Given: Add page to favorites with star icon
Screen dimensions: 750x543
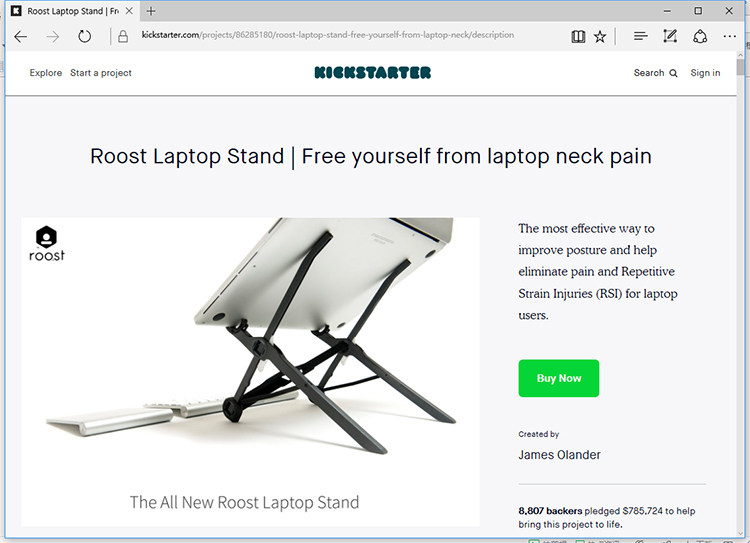Looking at the screenshot, I should coord(600,36).
